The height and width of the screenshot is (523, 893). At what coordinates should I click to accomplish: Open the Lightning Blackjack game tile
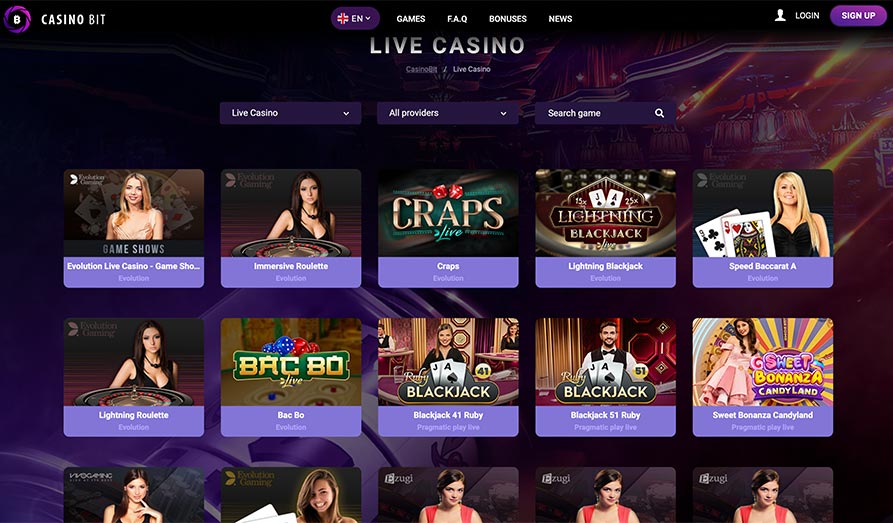point(605,228)
